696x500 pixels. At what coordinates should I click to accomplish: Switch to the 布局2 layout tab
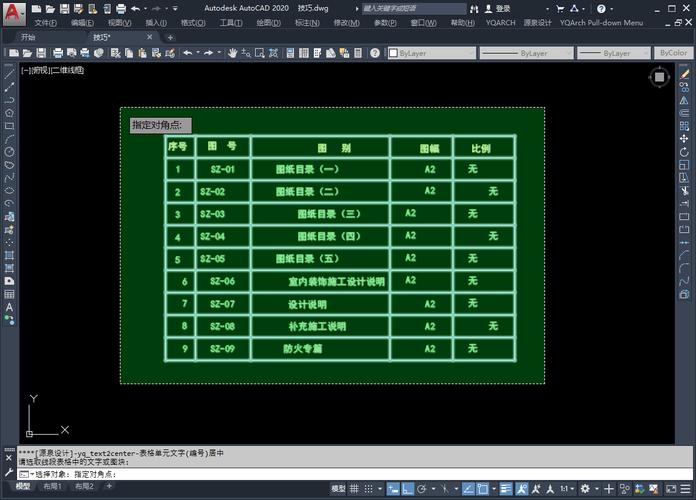pyautogui.click(x=84, y=486)
